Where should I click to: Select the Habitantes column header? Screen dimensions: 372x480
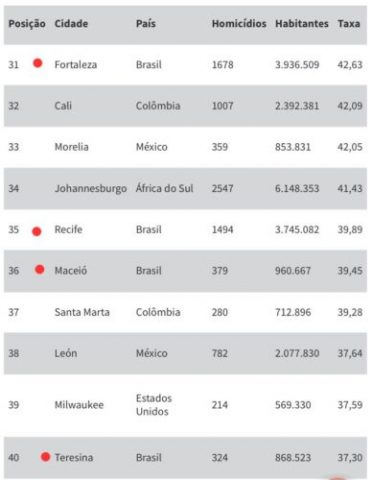tap(302, 24)
